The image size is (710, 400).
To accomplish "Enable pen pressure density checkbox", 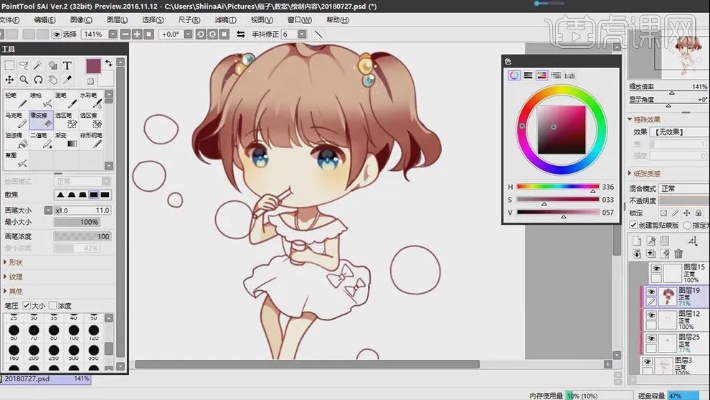I will coord(52,305).
